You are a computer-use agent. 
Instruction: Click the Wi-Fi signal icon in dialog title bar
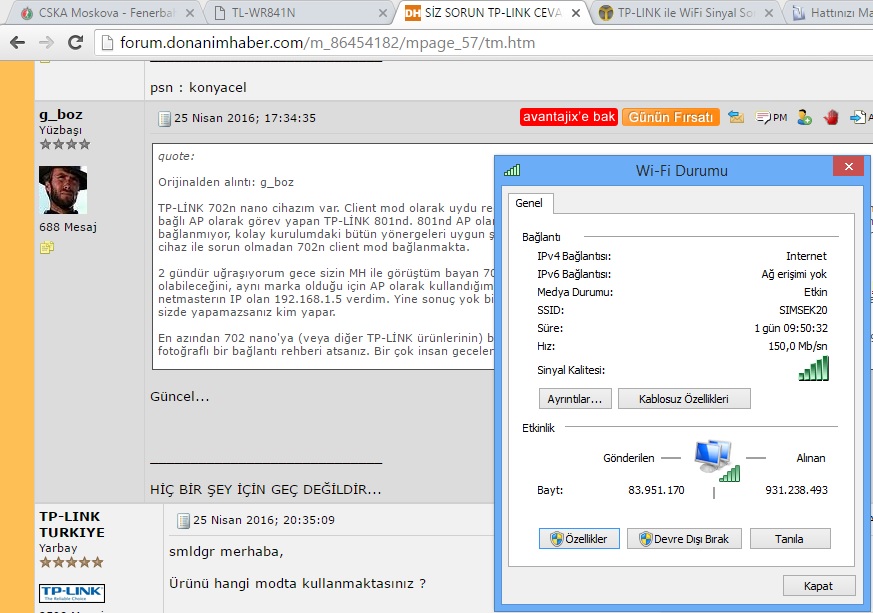[x=512, y=170]
